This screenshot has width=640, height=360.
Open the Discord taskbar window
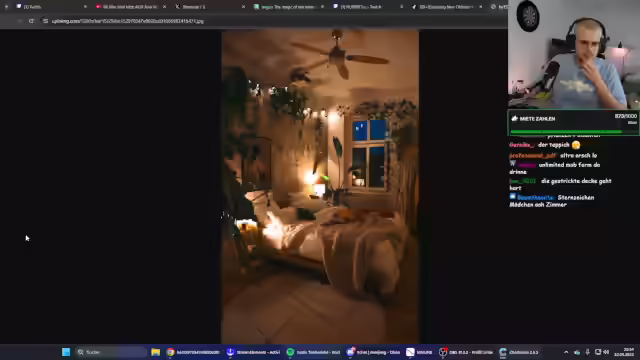[373, 352]
